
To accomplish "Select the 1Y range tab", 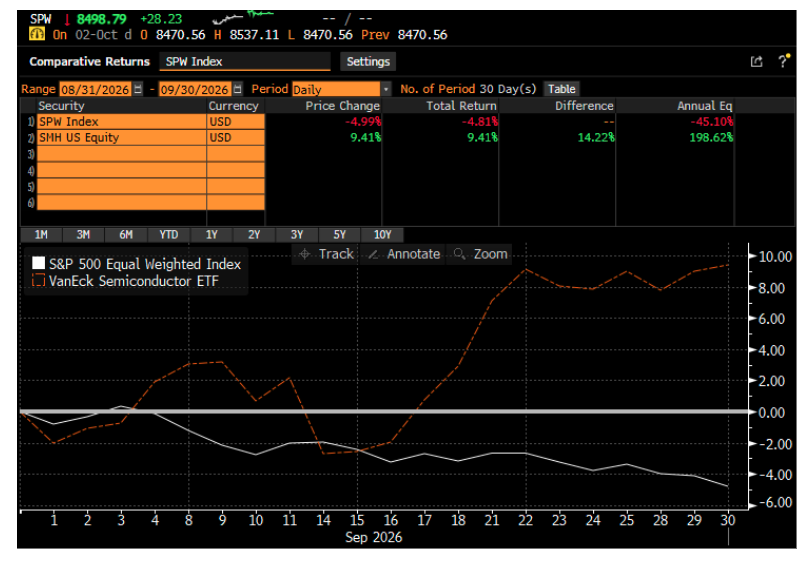I will pyautogui.click(x=212, y=235).
